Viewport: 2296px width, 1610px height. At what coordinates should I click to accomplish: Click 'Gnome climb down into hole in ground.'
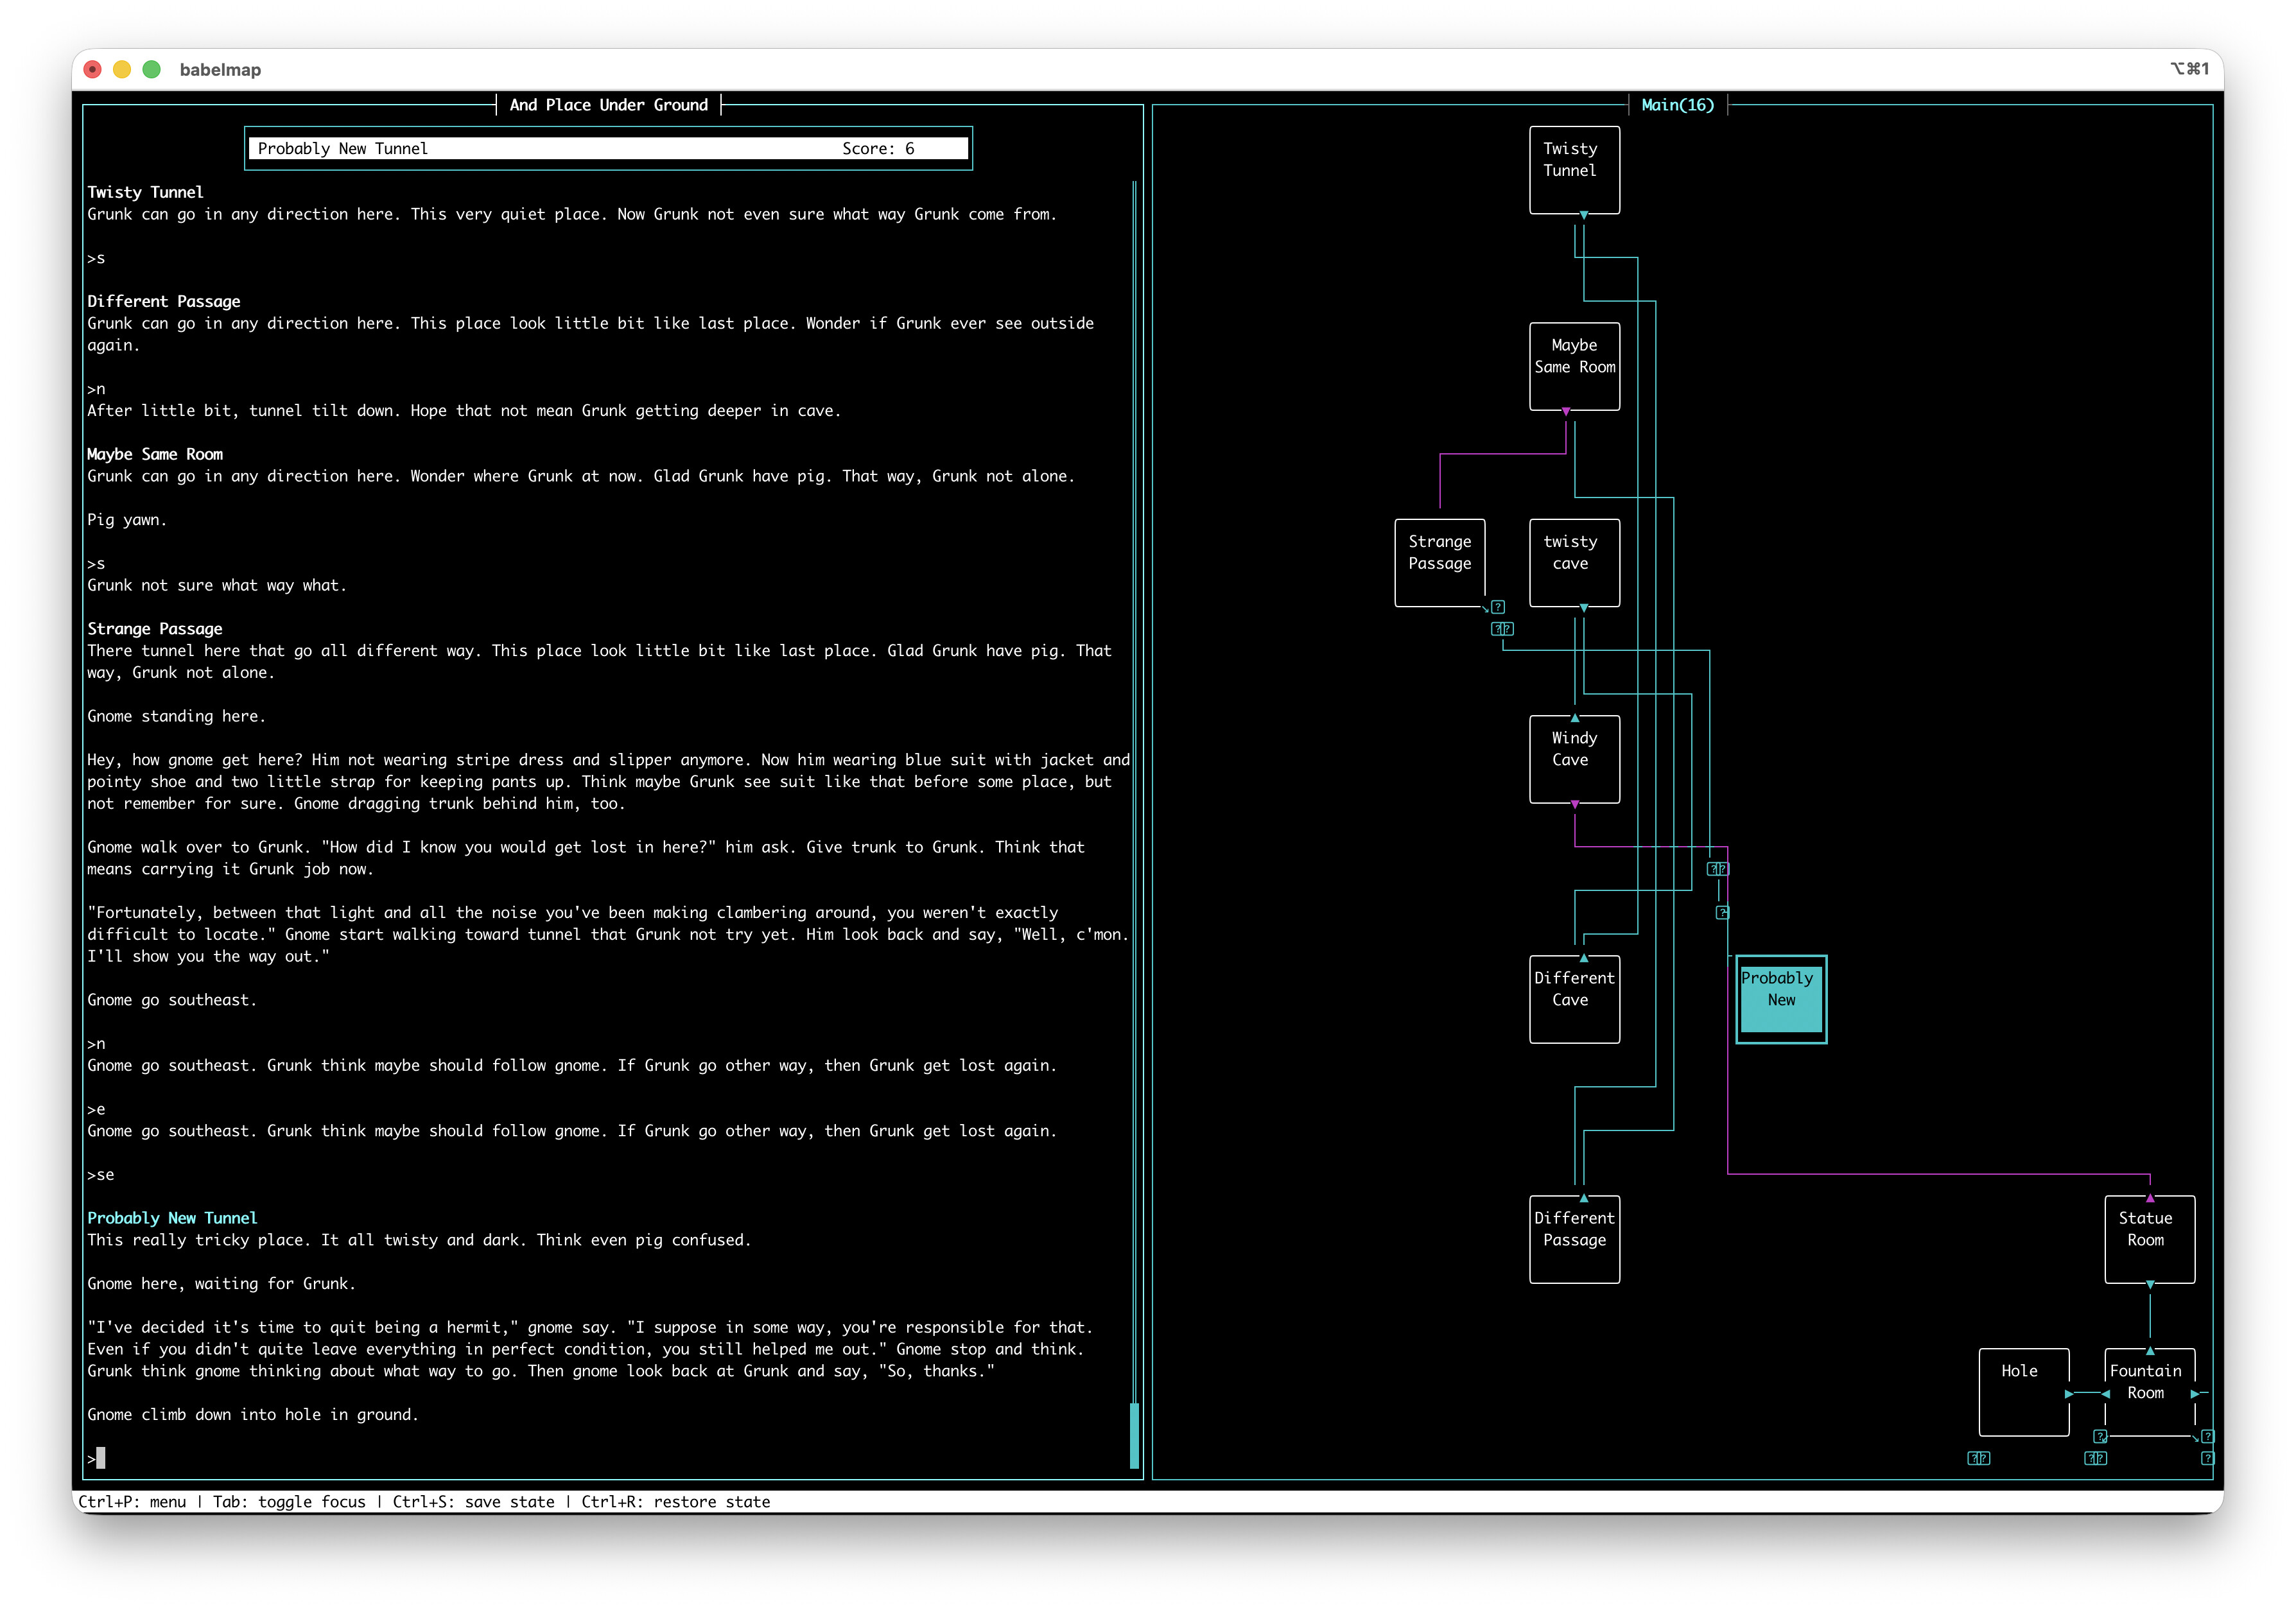253,1414
